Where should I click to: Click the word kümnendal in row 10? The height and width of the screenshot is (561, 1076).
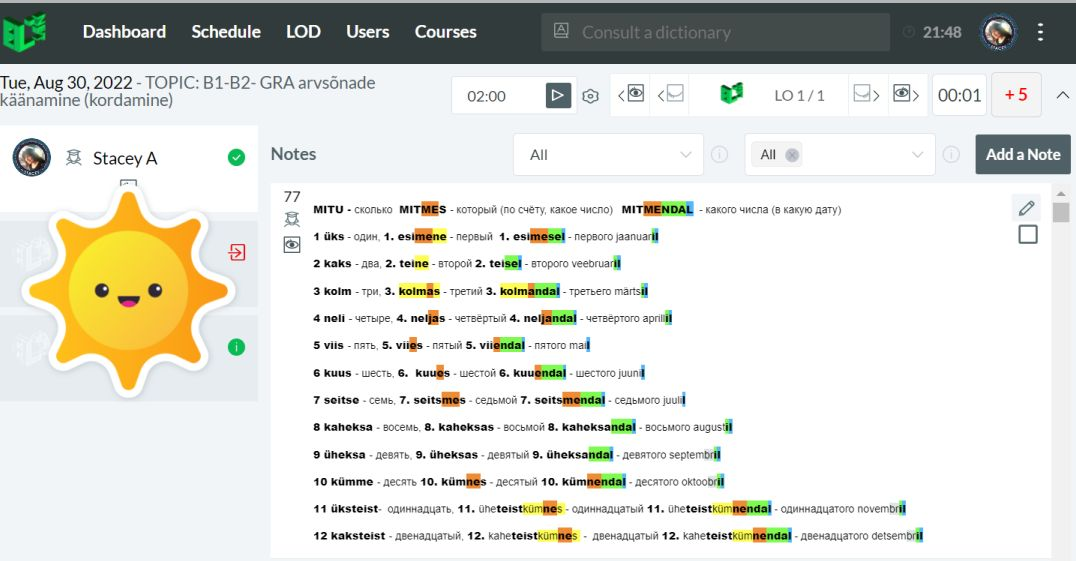tap(594, 481)
